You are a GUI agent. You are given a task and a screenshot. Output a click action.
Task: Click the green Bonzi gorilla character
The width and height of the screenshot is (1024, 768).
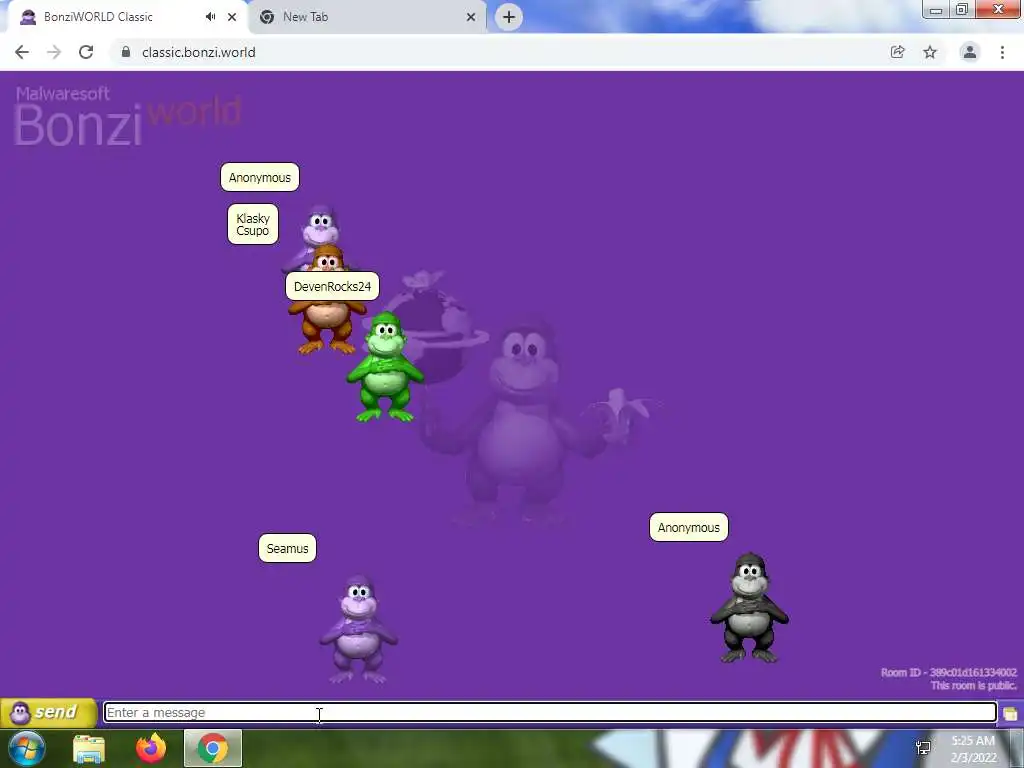[x=385, y=367]
